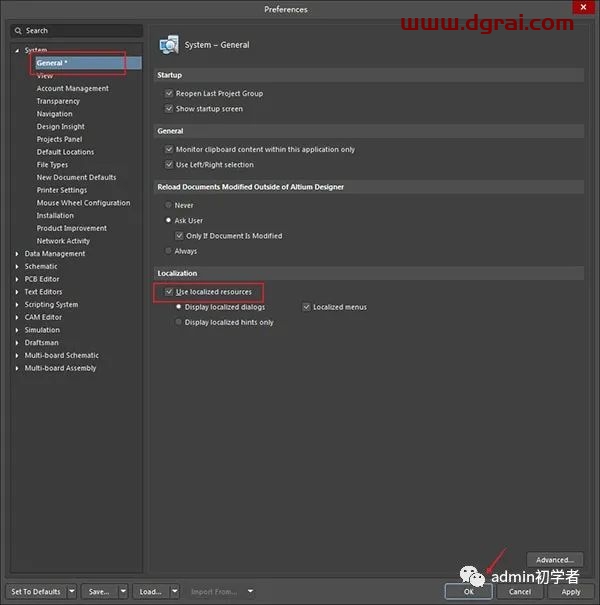Expand the Data Management tree node
The height and width of the screenshot is (605, 600).
click(17, 254)
